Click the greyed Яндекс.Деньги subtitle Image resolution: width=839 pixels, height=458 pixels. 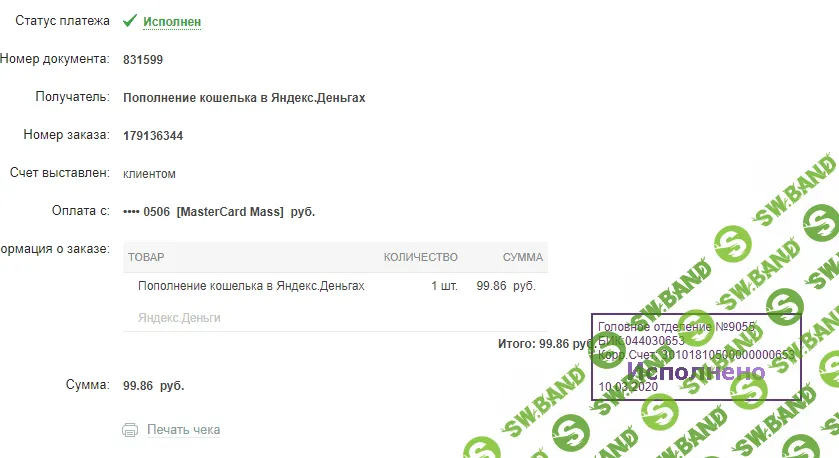(179, 318)
